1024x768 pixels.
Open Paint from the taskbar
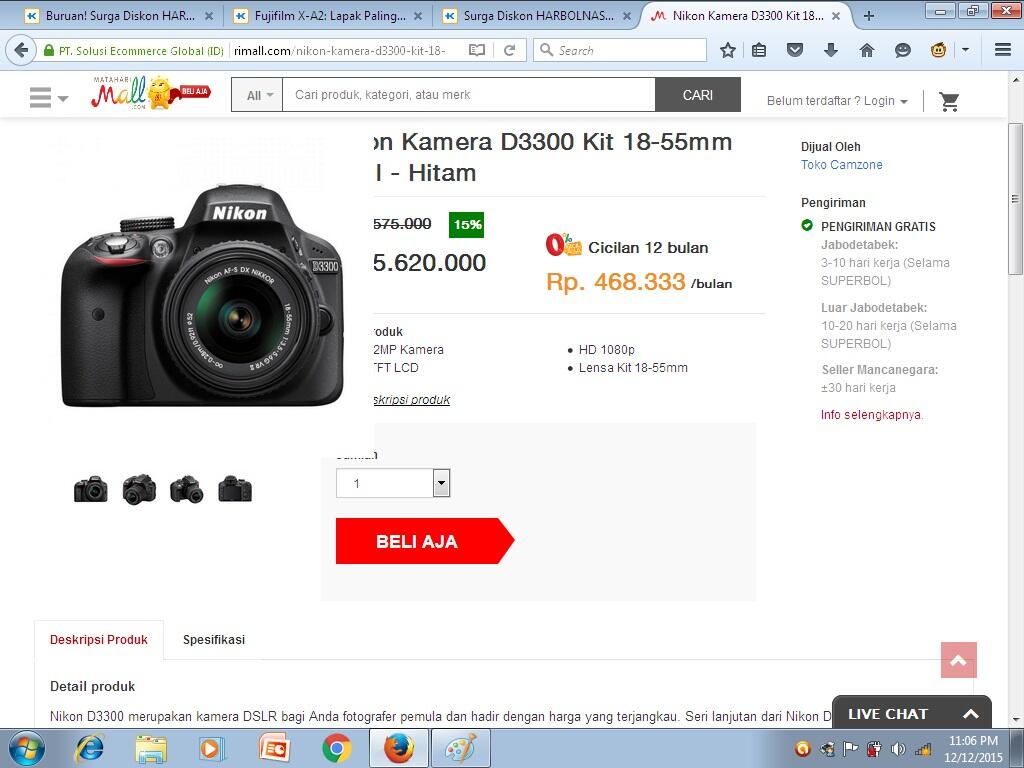(x=460, y=748)
